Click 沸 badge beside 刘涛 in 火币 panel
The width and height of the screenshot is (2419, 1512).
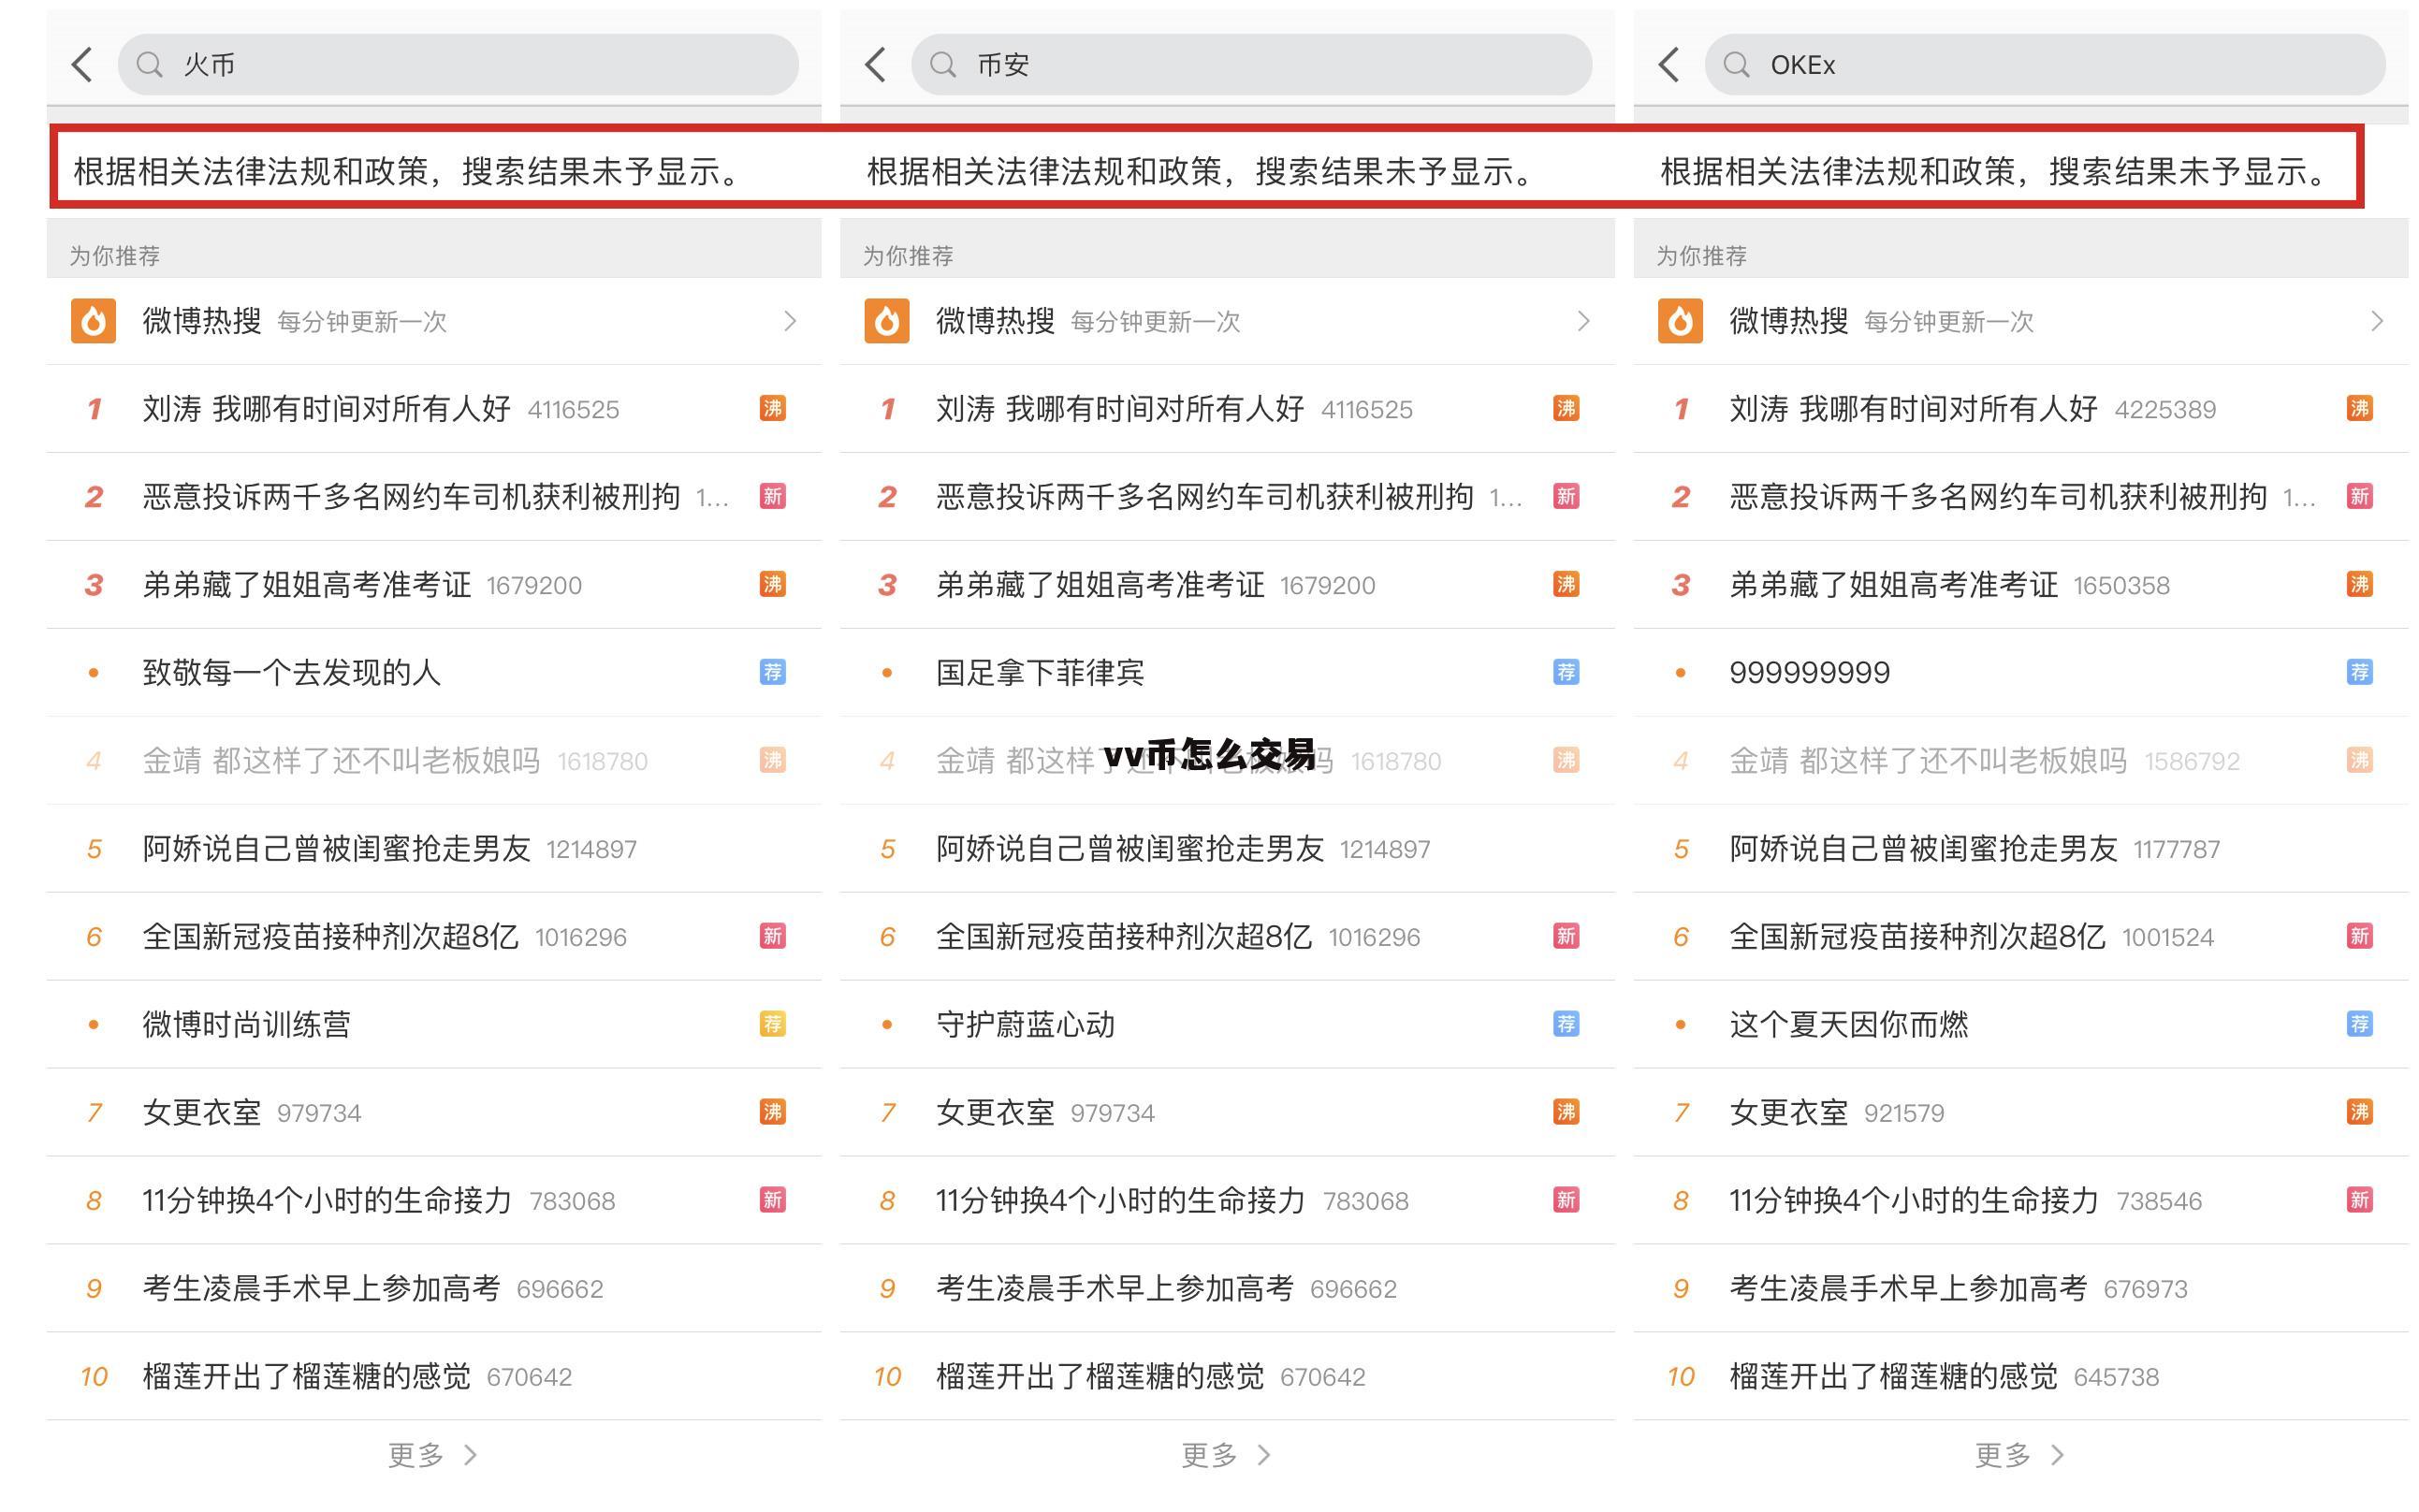[x=772, y=408]
